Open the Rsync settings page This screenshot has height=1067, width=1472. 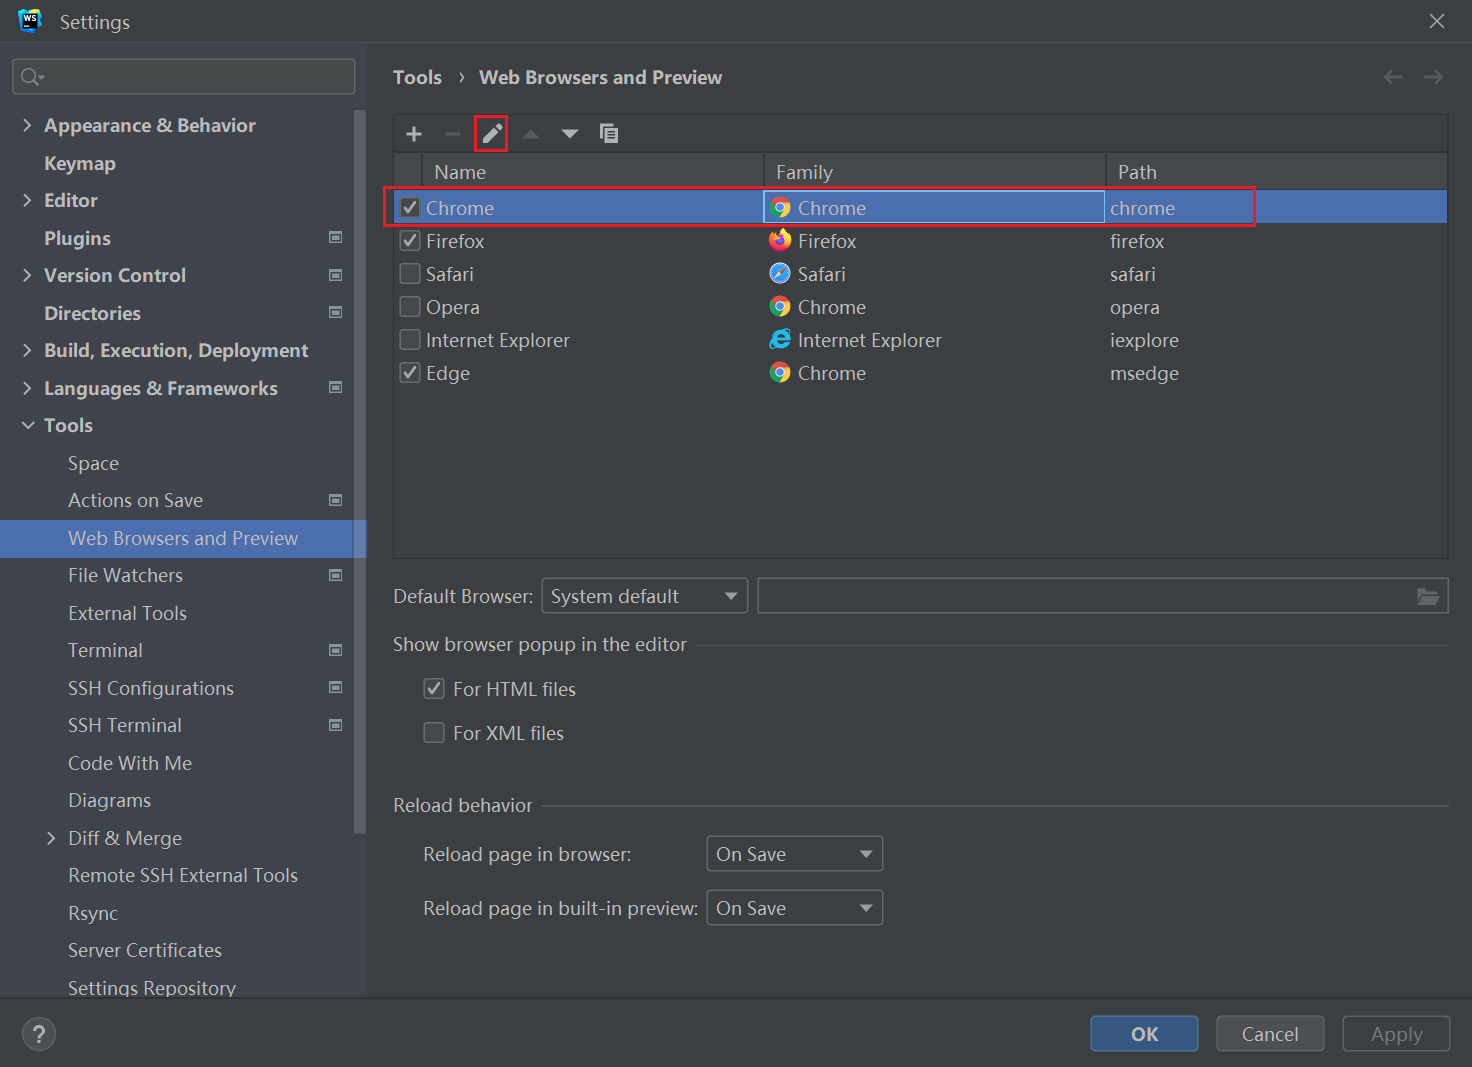(93, 913)
